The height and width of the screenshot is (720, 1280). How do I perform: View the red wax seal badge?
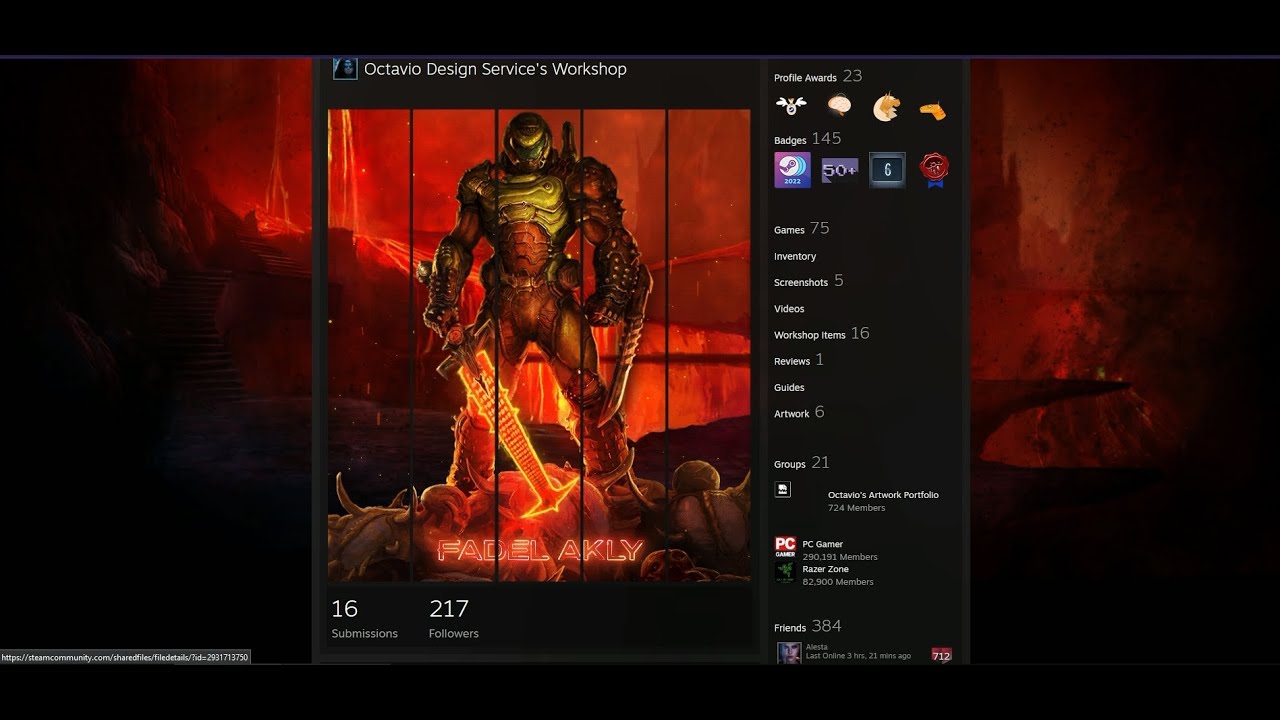(x=934, y=170)
